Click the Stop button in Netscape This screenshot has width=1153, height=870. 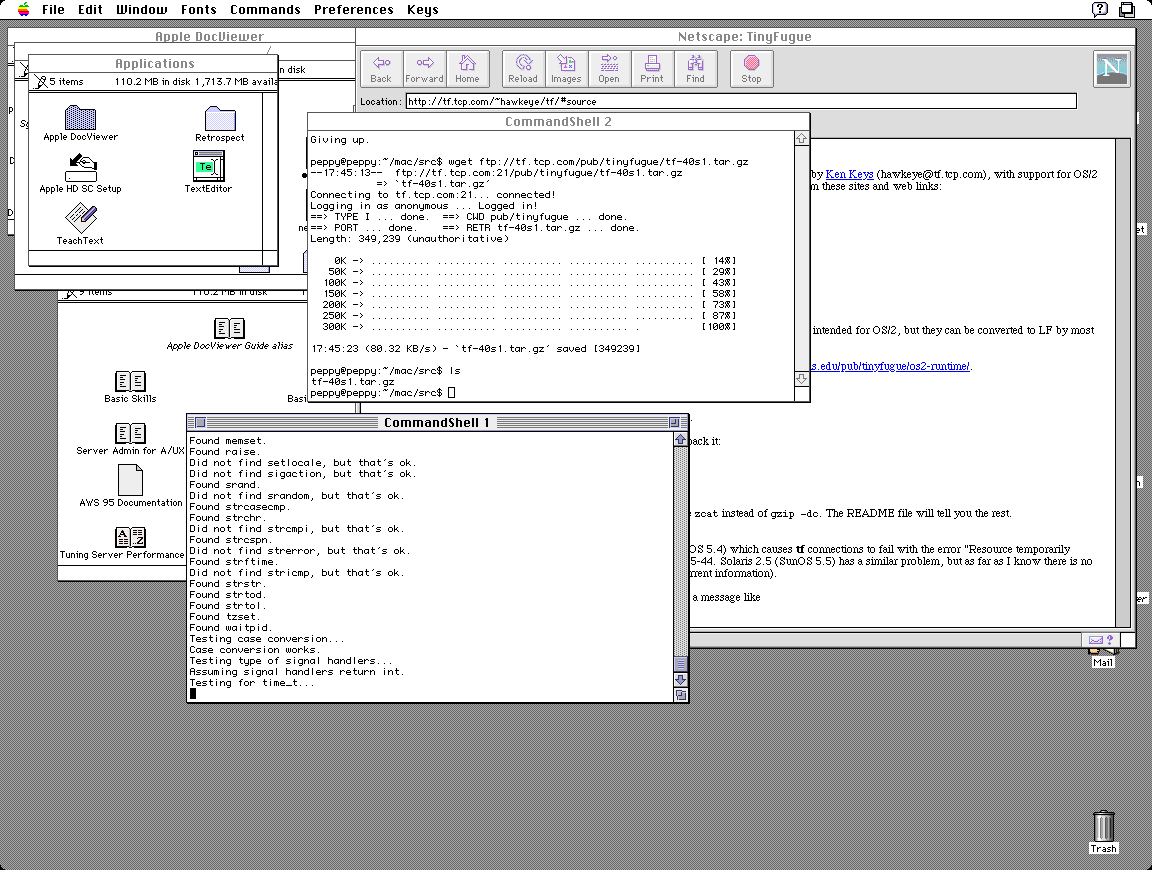[751, 68]
